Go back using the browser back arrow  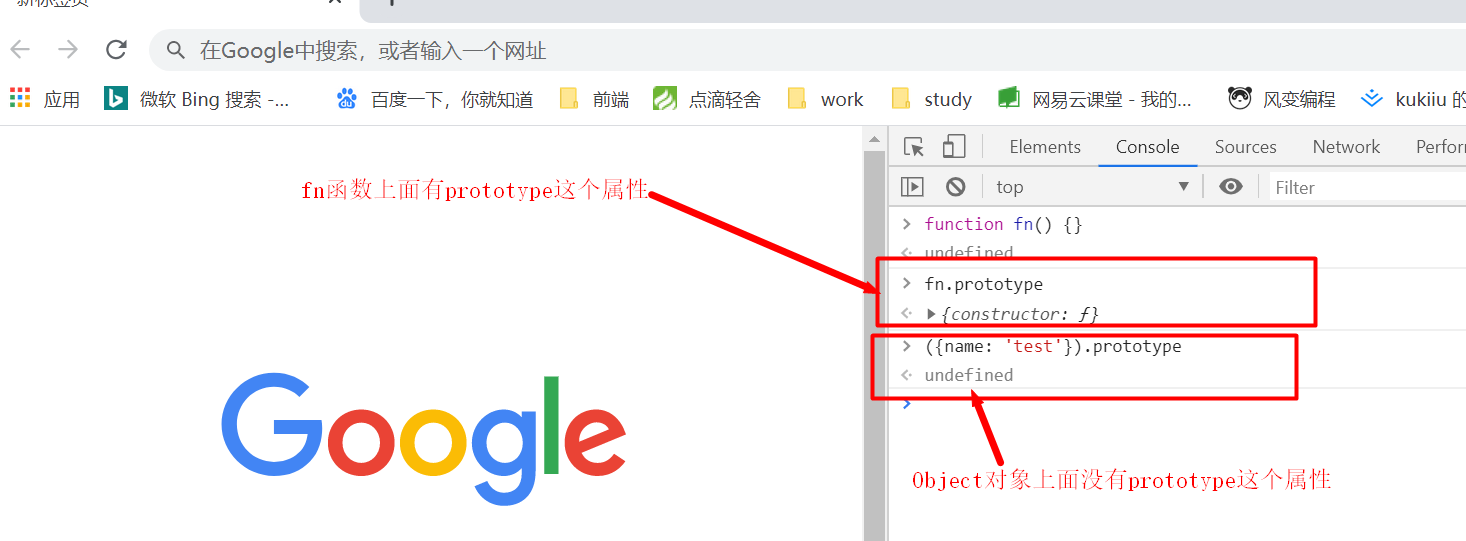tap(20, 50)
